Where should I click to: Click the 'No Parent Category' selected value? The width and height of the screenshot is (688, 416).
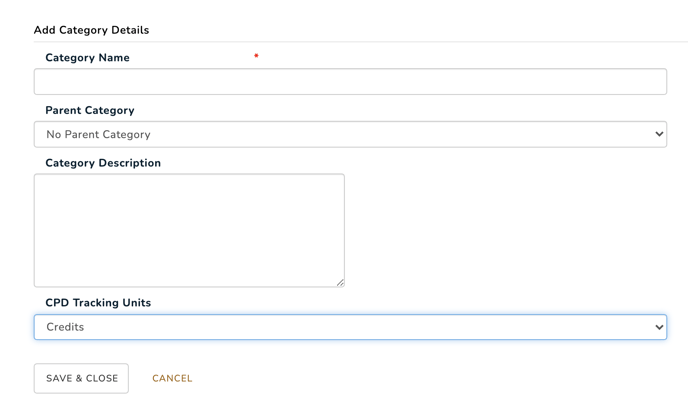[x=98, y=134]
